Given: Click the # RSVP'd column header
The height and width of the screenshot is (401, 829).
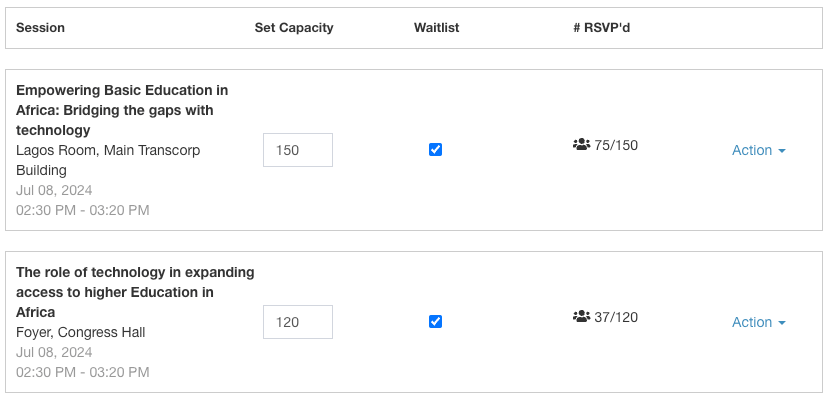Looking at the screenshot, I should 601,28.
